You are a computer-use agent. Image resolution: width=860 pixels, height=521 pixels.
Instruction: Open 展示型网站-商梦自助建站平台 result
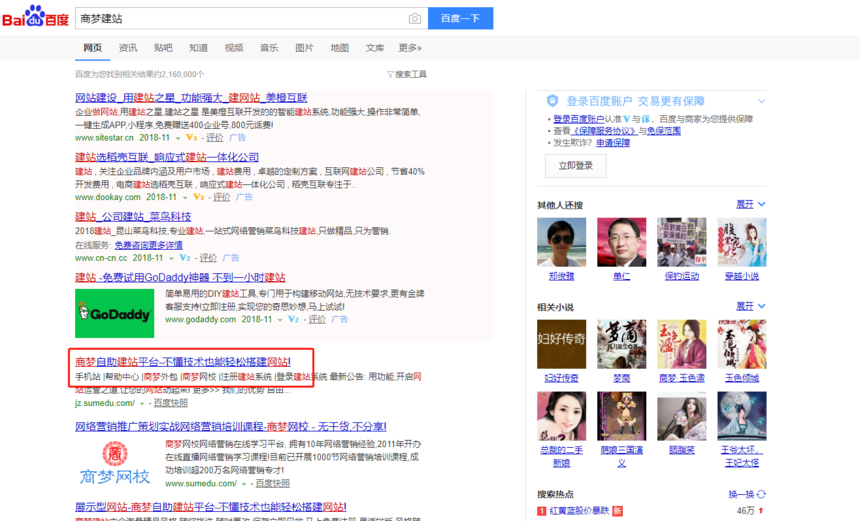click(211, 507)
